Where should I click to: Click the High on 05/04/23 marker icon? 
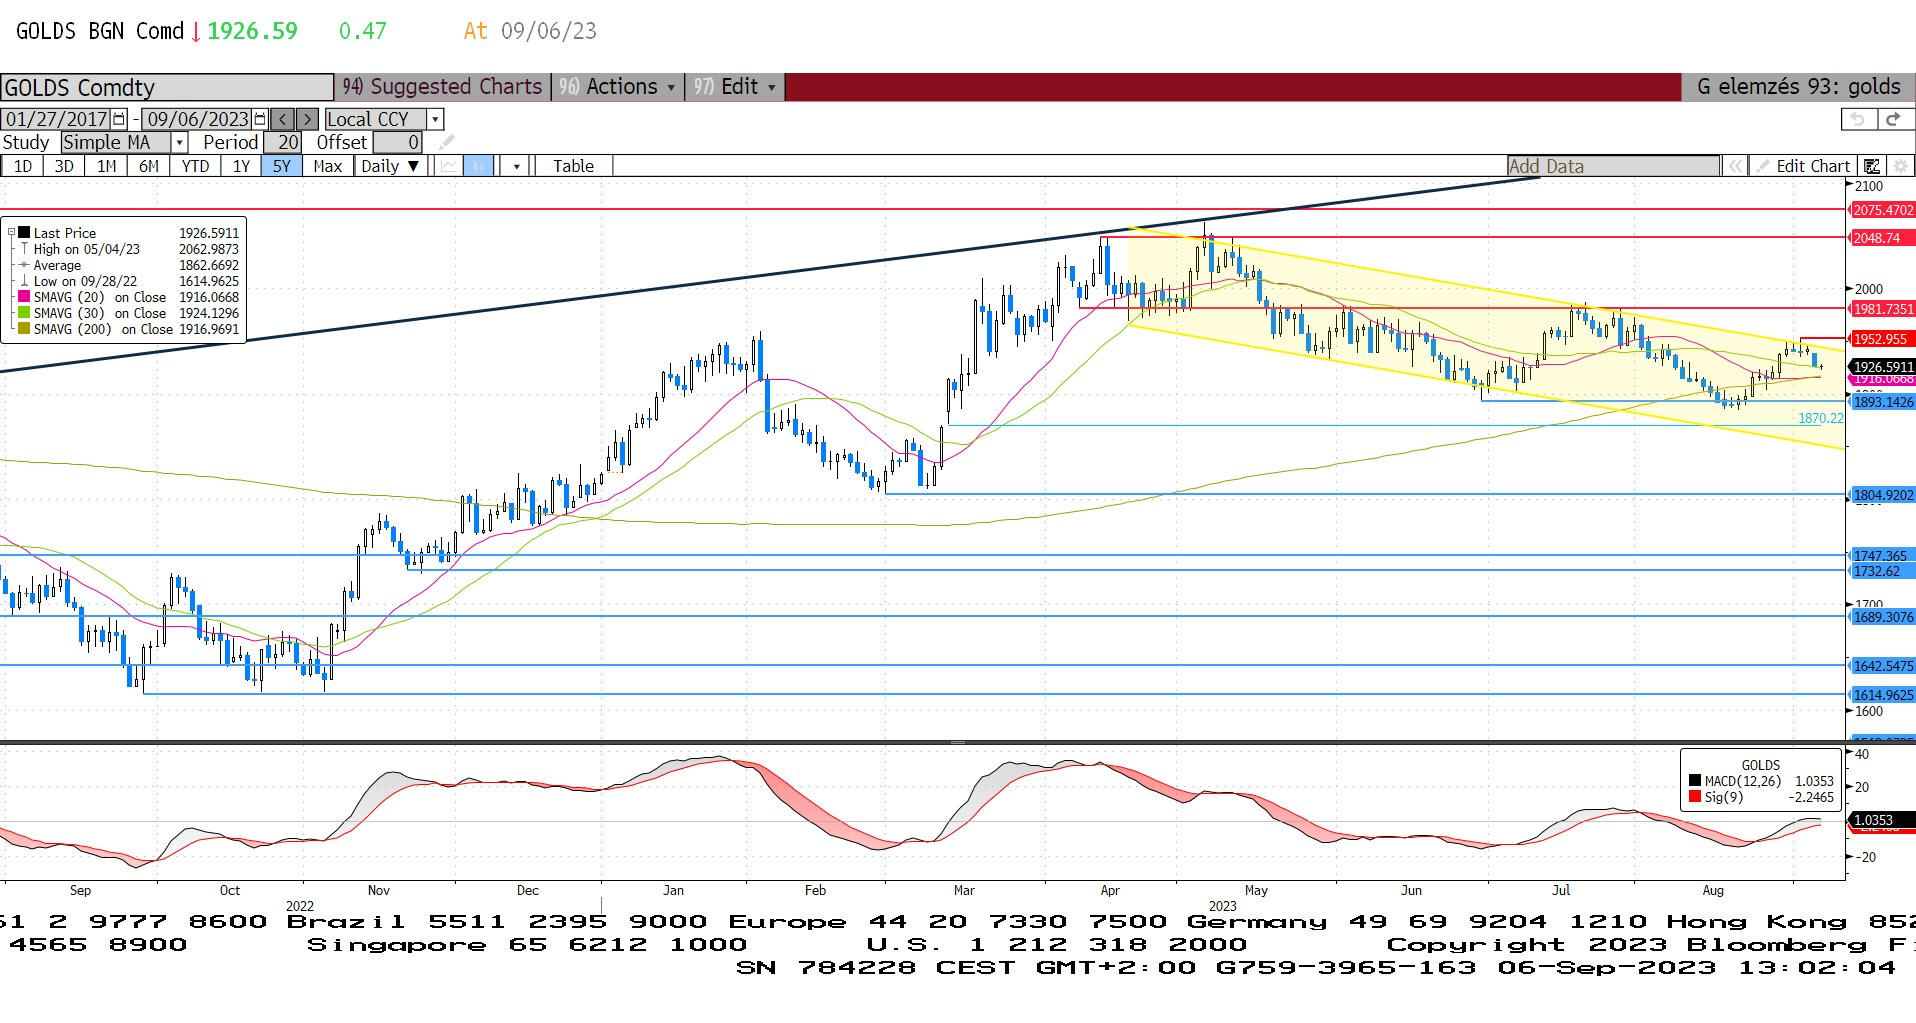pos(24,249)
